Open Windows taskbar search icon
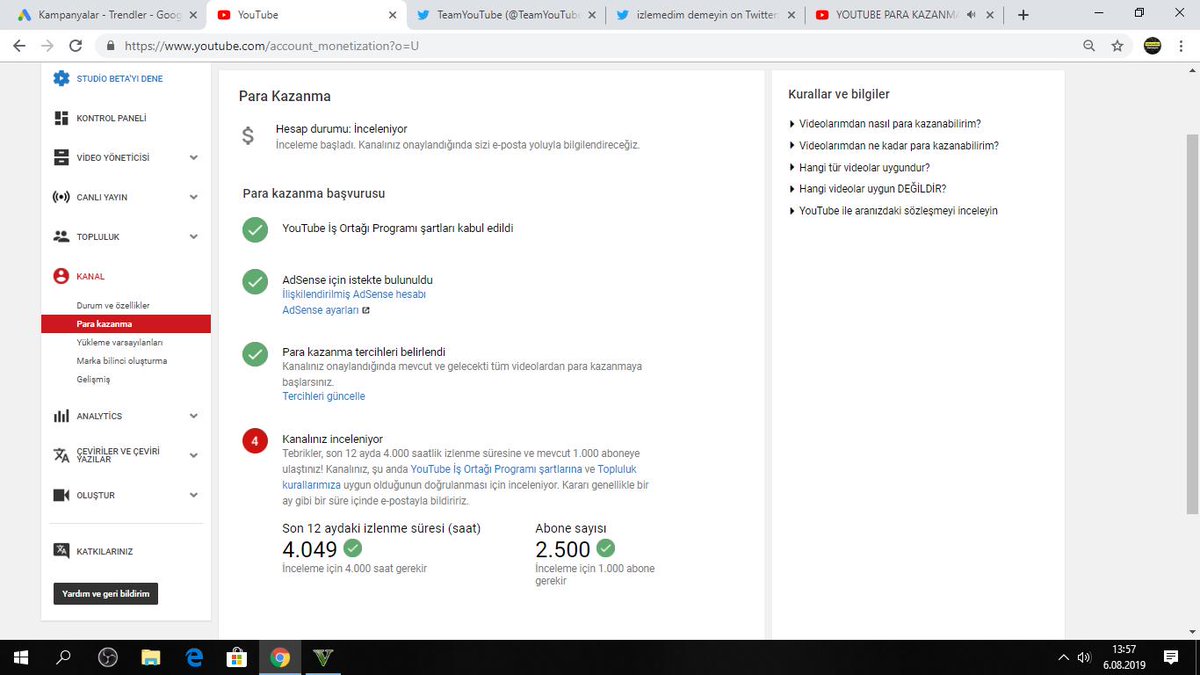The height and width of the screenshot is (675, 1200). (64, 657)
